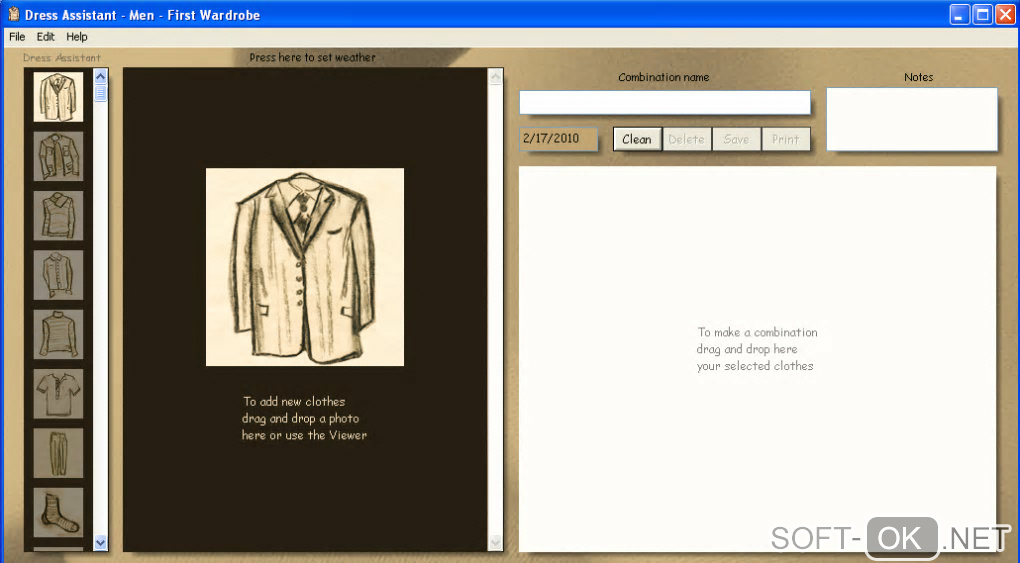Choose the collared sweater category icon
Image resolution: width=1020 pixels, height=563 pixels.
59,215
